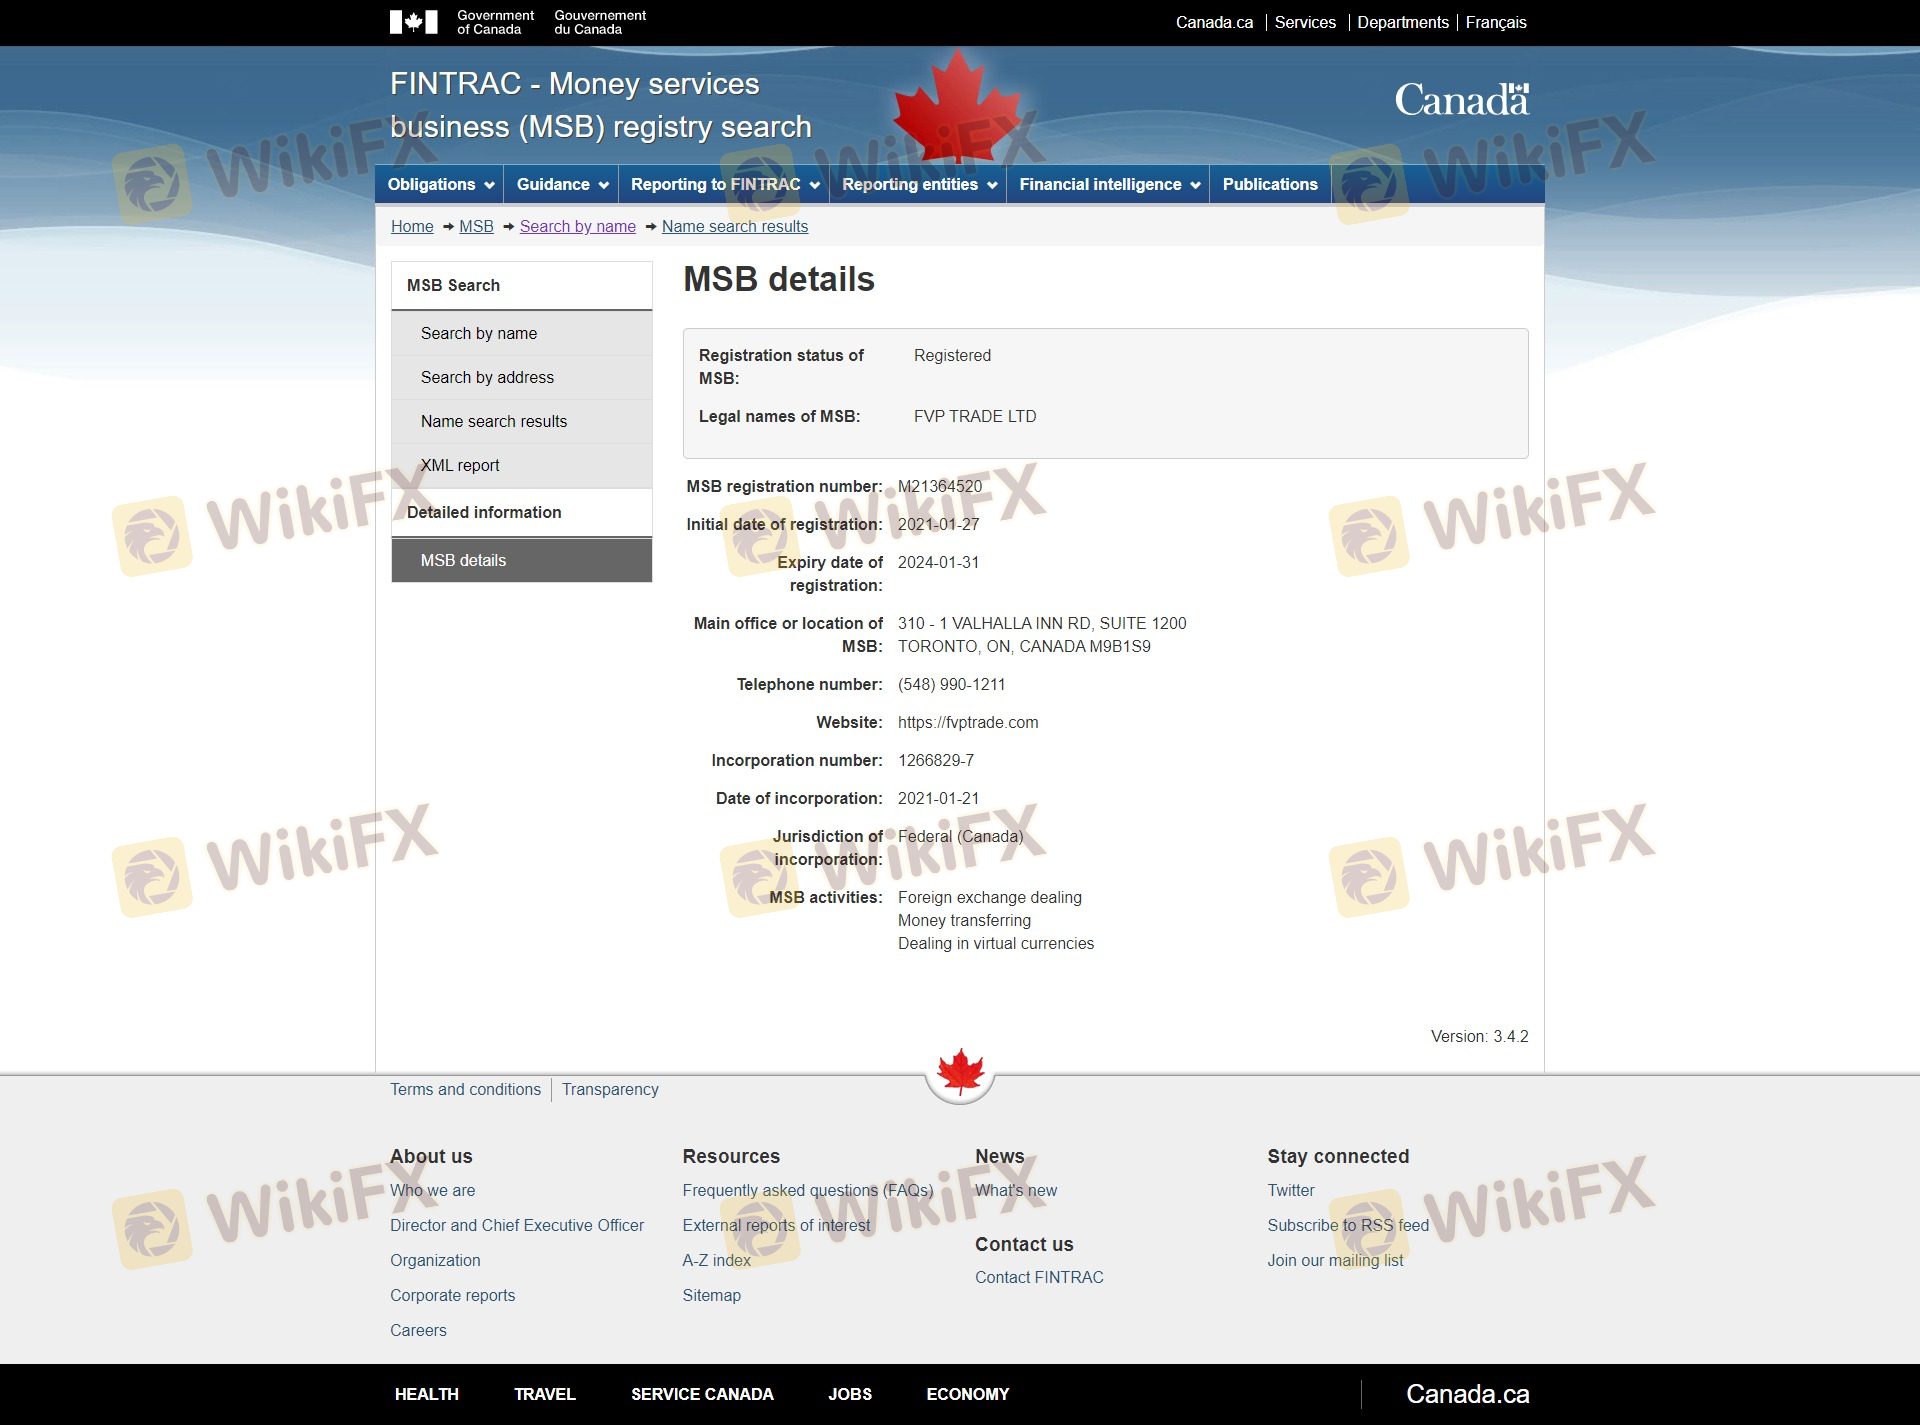The width and height of the screenshot is (1920, 1425).
Task: Click the website https://fvptrade.com
Action: 967,722
